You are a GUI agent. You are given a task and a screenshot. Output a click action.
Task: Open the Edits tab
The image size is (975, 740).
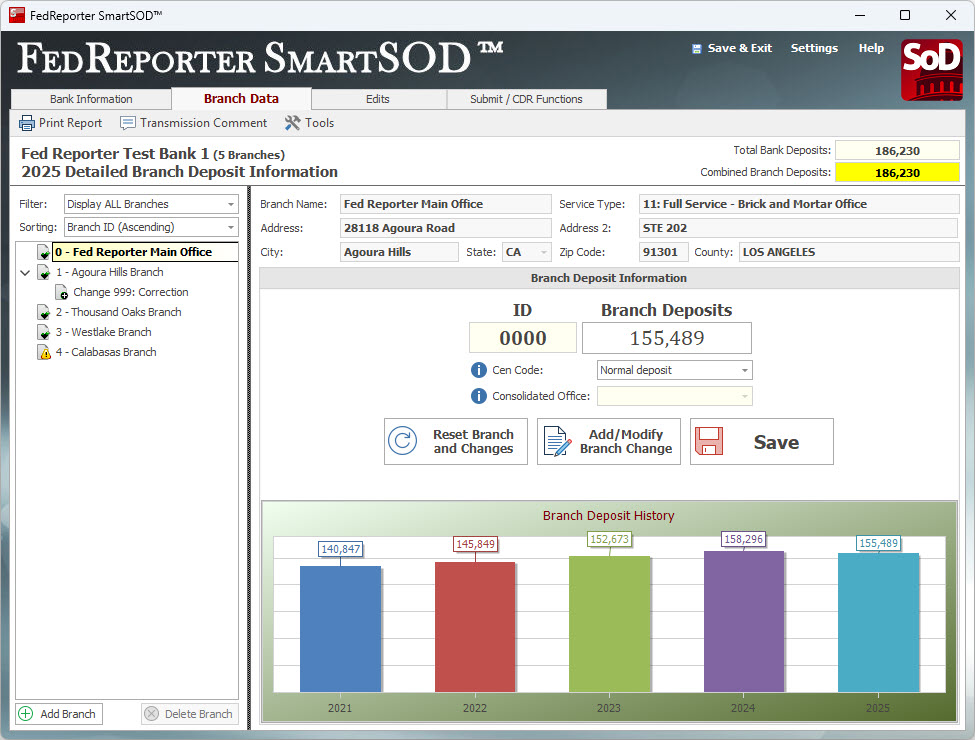[377, 99]
